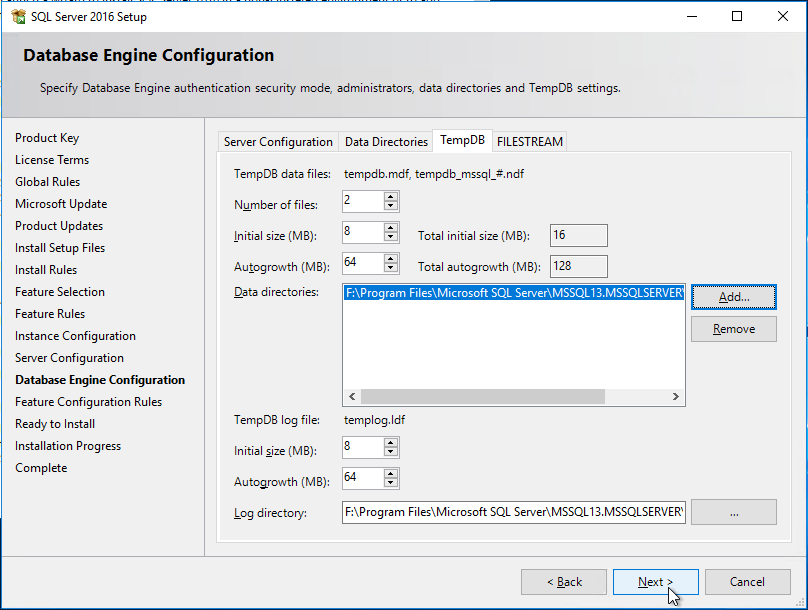Click Feature Rules step in sidebar

[50, 314]
